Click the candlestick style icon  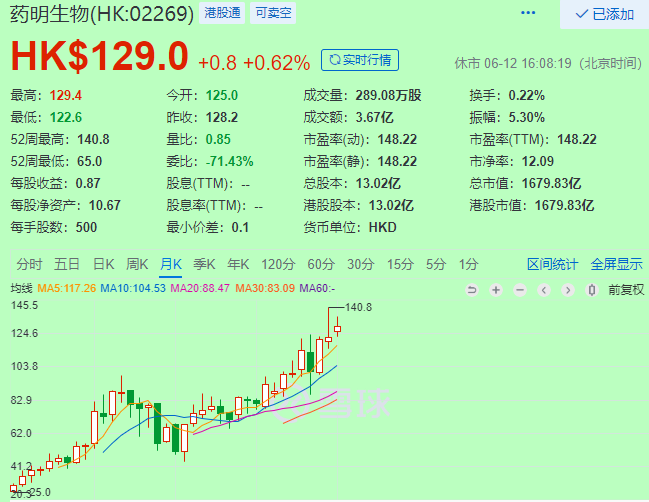592,290
